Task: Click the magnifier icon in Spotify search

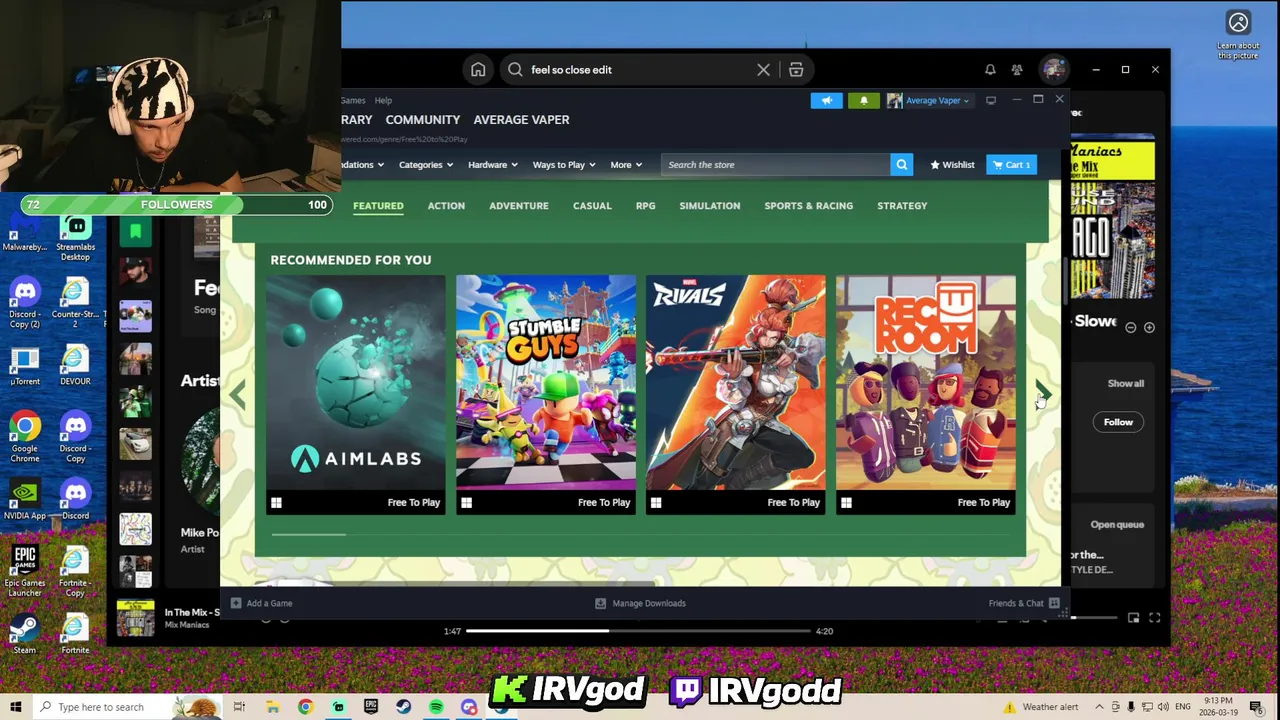Action: click(515, 70)
